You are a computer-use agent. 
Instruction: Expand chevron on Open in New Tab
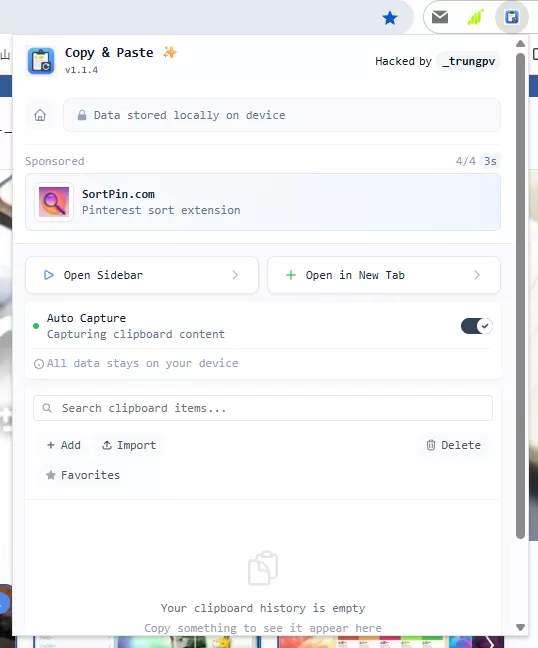[477, 275]
